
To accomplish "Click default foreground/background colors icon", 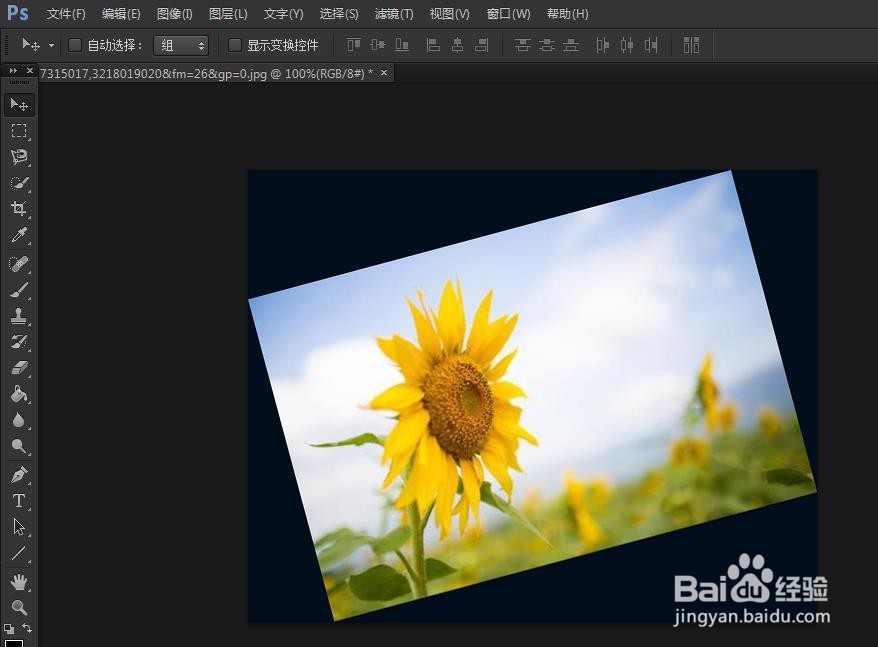I will [9, 629].
